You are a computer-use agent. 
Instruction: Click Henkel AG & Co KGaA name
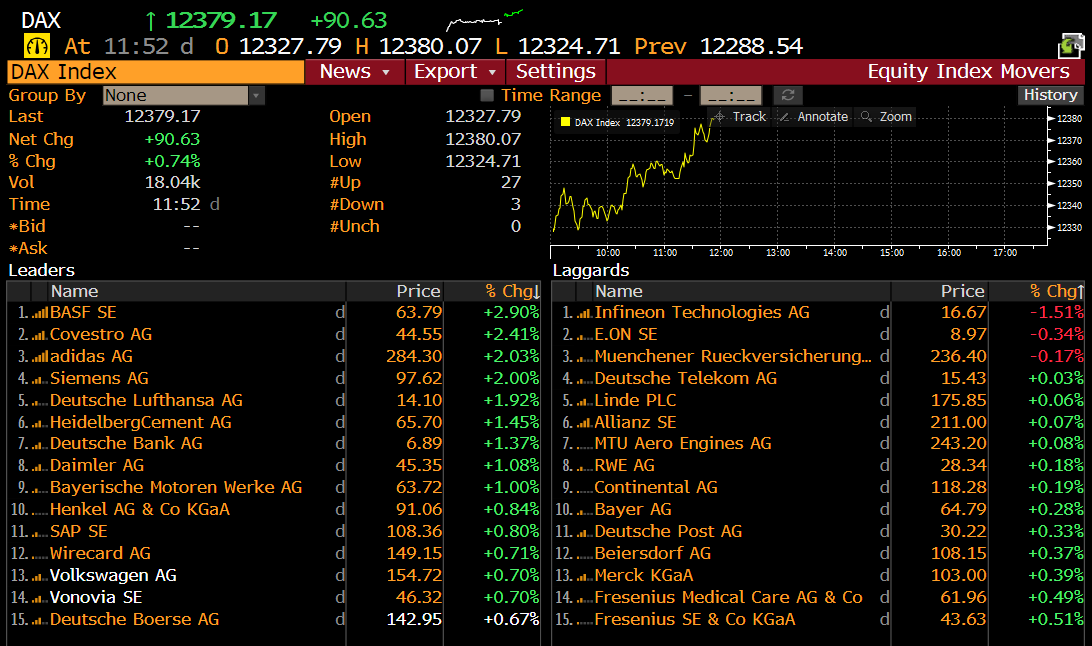coord(139,510)
